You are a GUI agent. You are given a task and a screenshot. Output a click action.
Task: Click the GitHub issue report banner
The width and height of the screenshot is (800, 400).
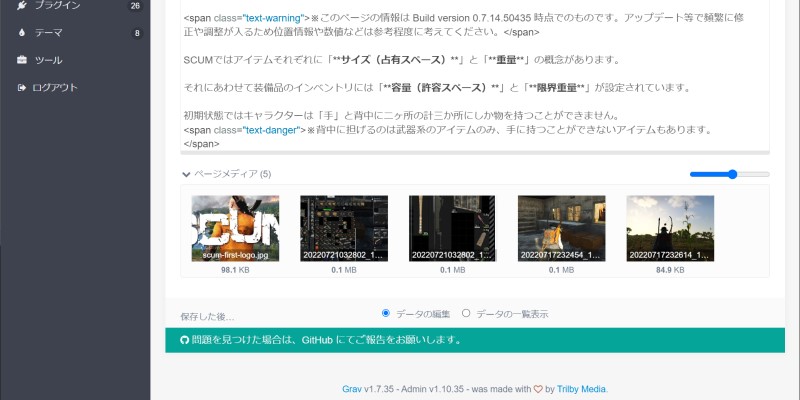click(474, 340)
